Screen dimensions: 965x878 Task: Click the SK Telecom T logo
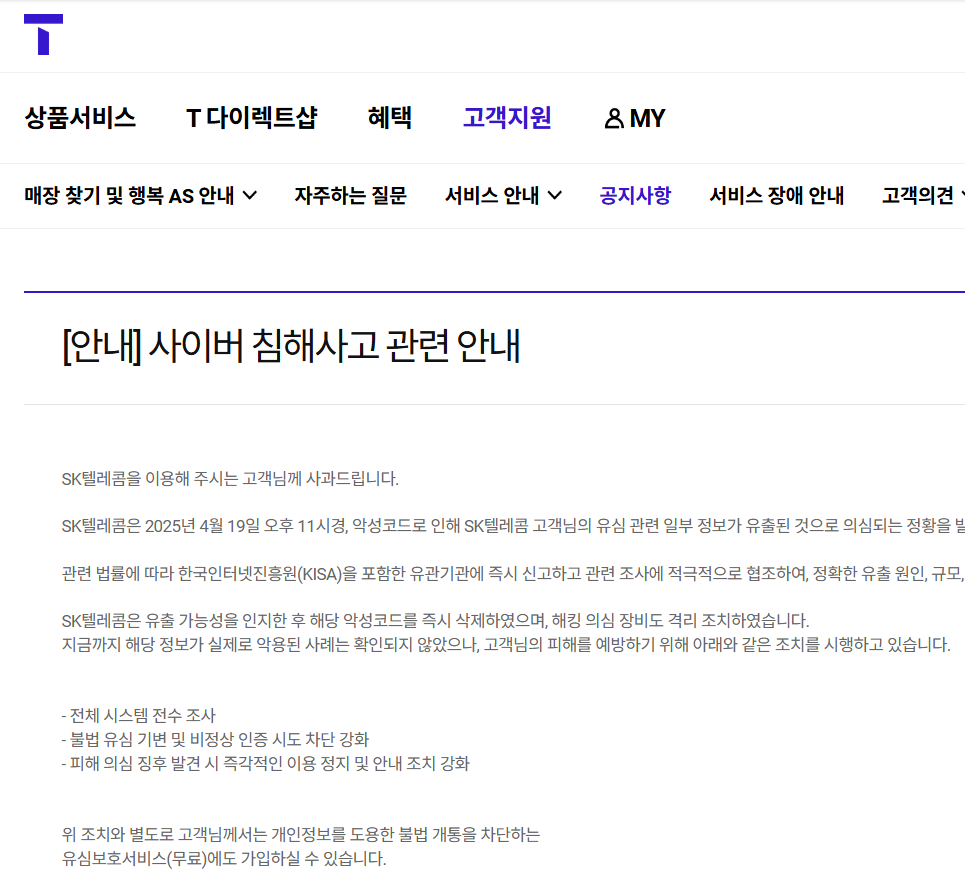click(x=42, y=30)
